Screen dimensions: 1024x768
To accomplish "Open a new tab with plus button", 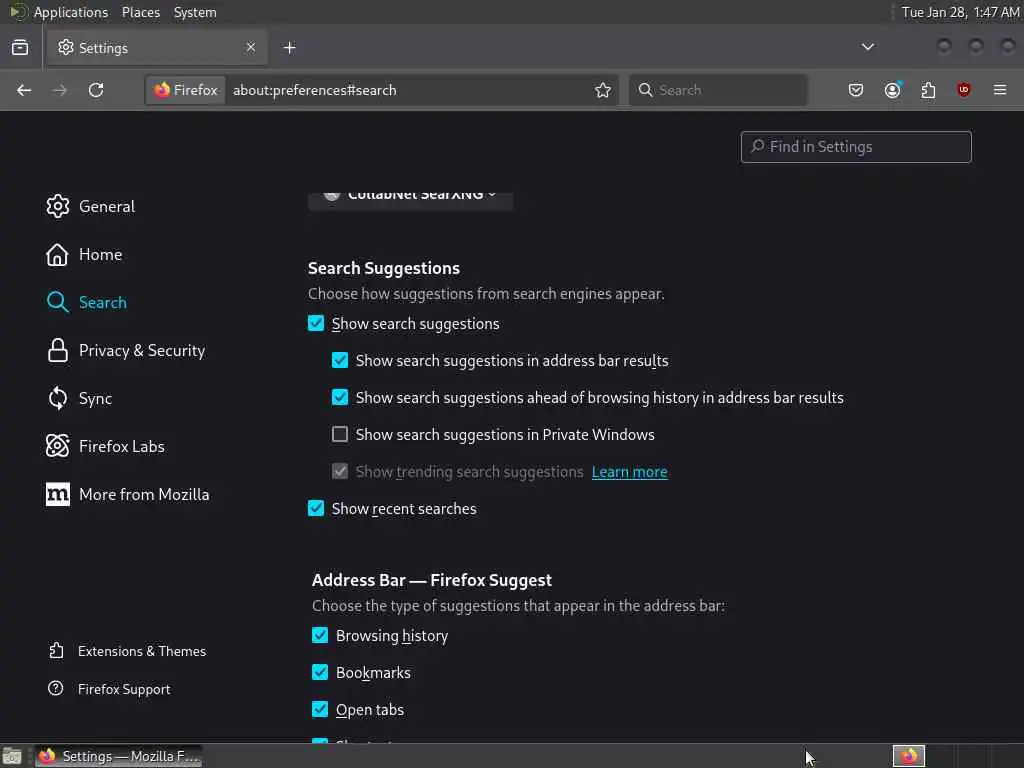I will (289, 47).
